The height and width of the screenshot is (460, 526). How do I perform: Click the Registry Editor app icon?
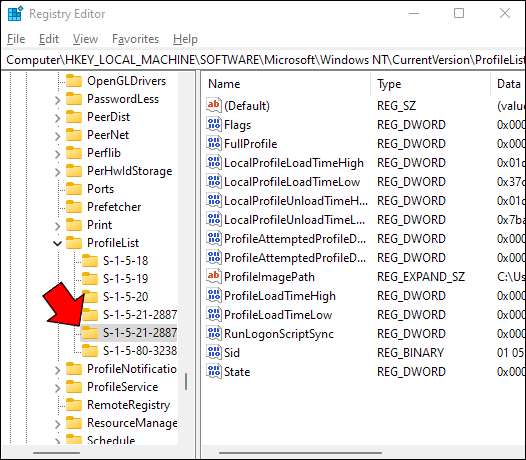15,14
